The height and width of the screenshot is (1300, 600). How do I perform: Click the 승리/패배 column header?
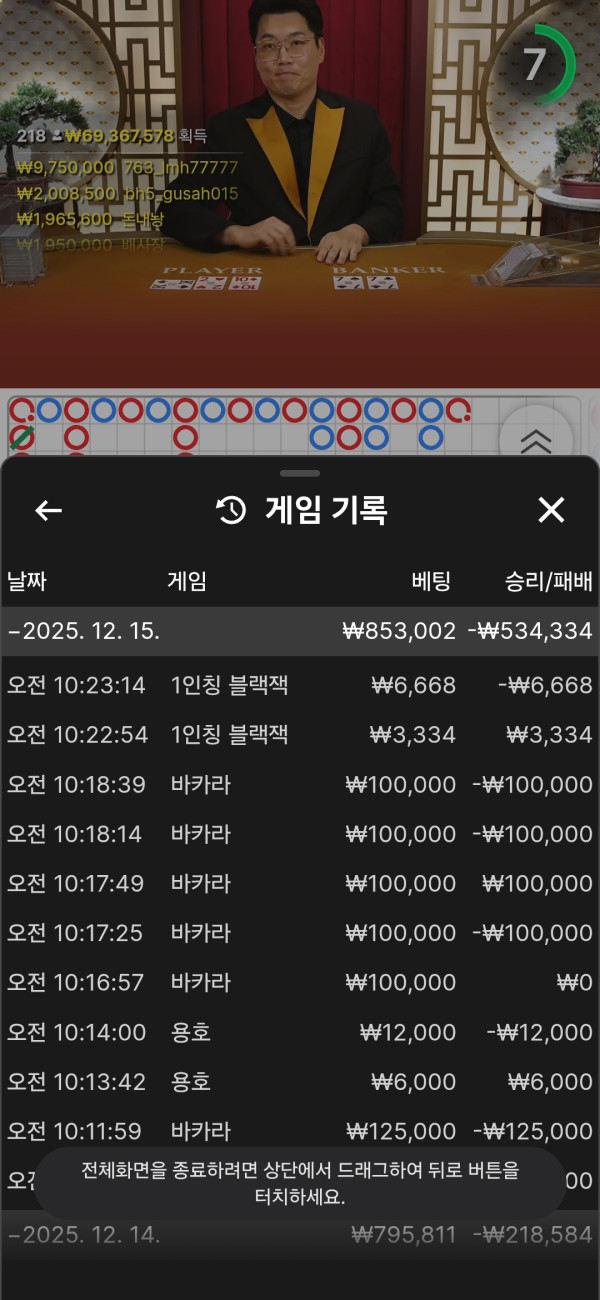click(x=549, y=581)
